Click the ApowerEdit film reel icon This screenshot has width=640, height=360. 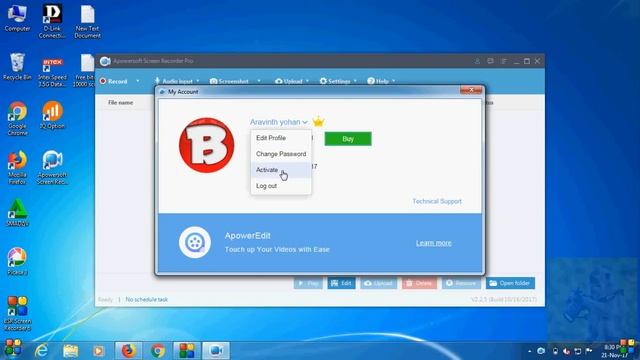click(195, 242)
